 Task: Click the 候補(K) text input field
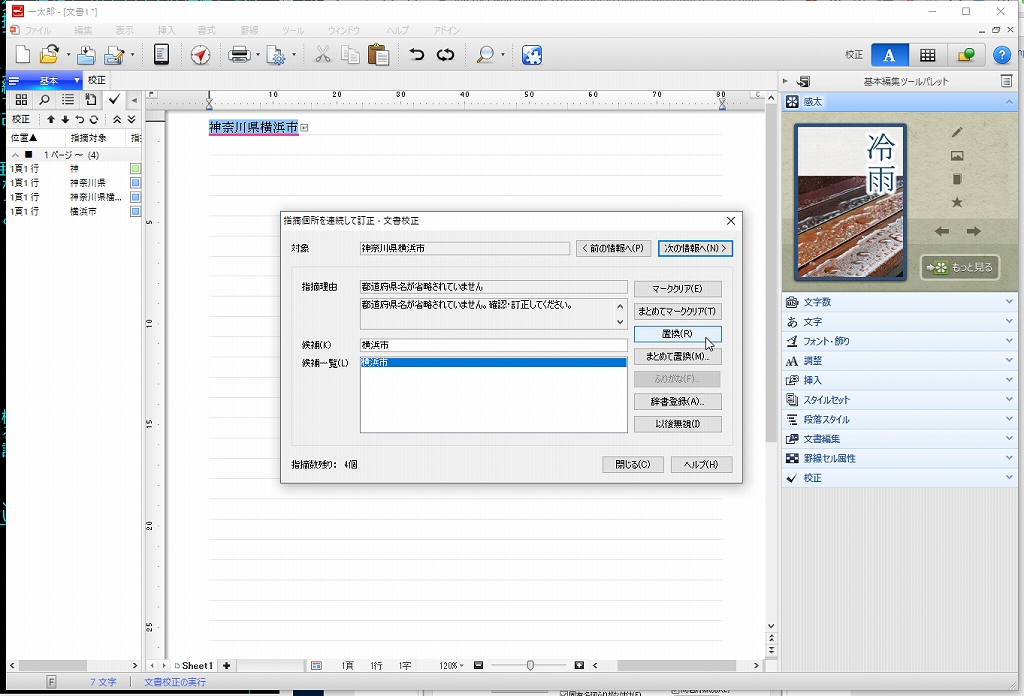(x=493, y=345)
